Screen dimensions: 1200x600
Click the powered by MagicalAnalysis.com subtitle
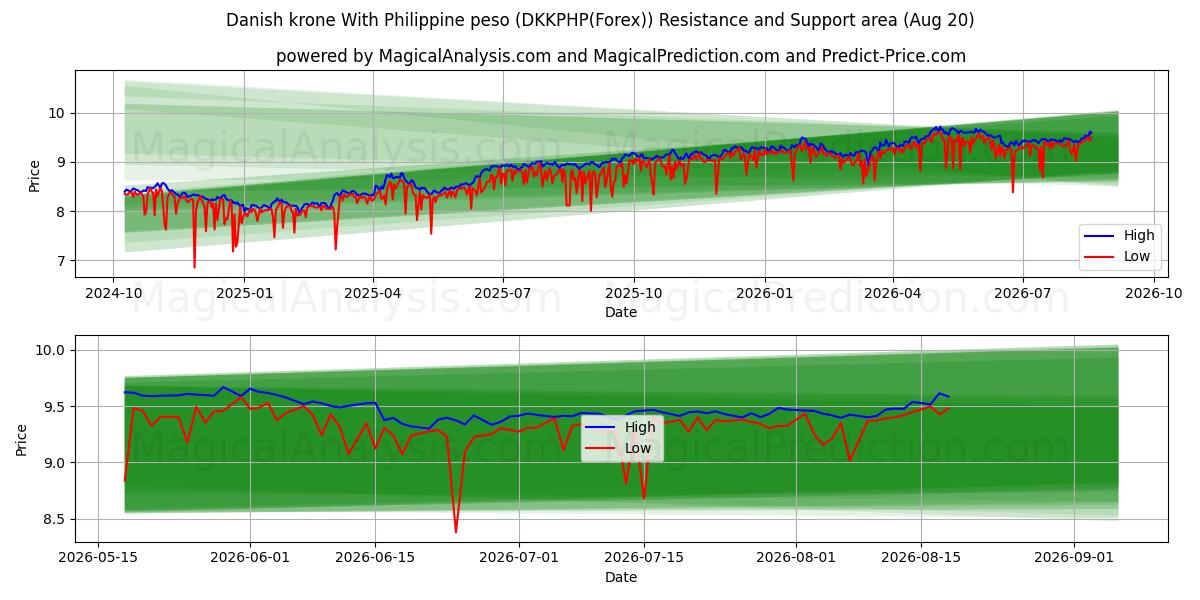point(621,56)
